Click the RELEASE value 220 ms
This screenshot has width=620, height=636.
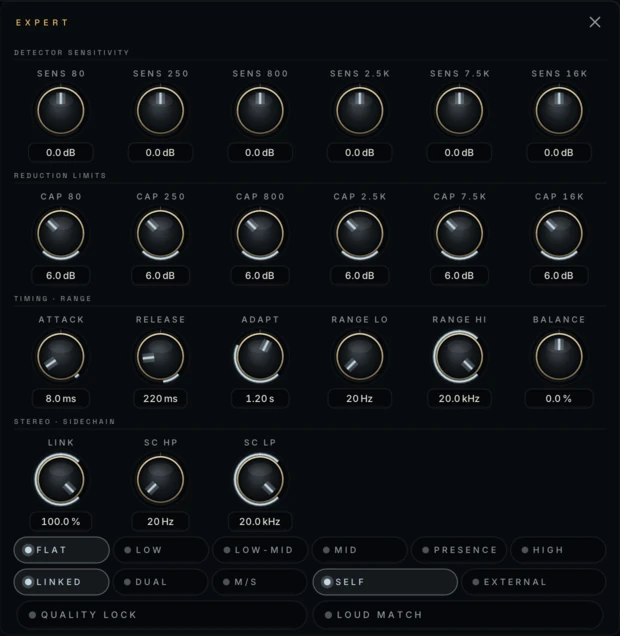click(160, 398)
